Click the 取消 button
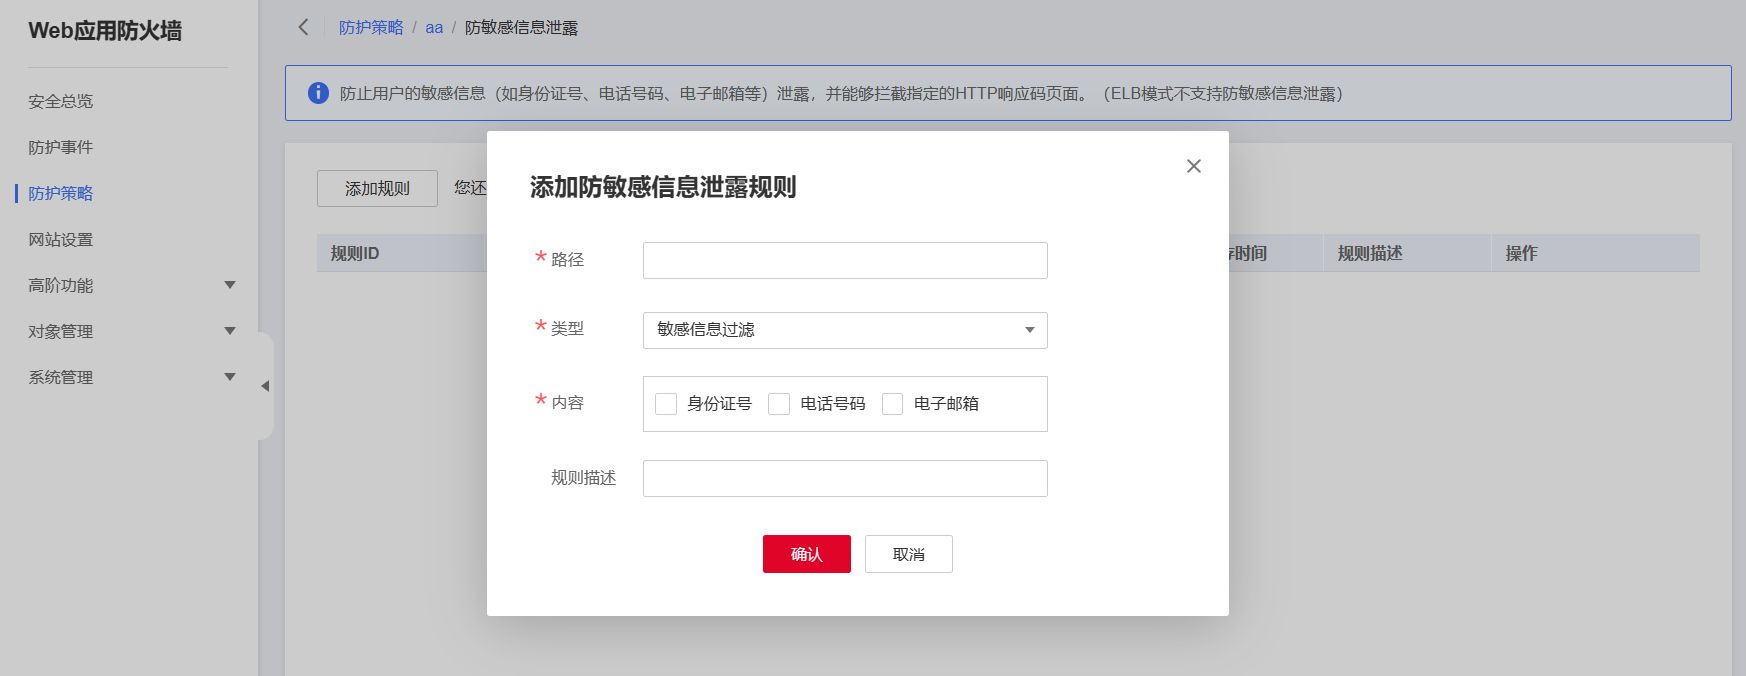The height and width of the screenshot is (676, 1746). (x=908, y=554)
